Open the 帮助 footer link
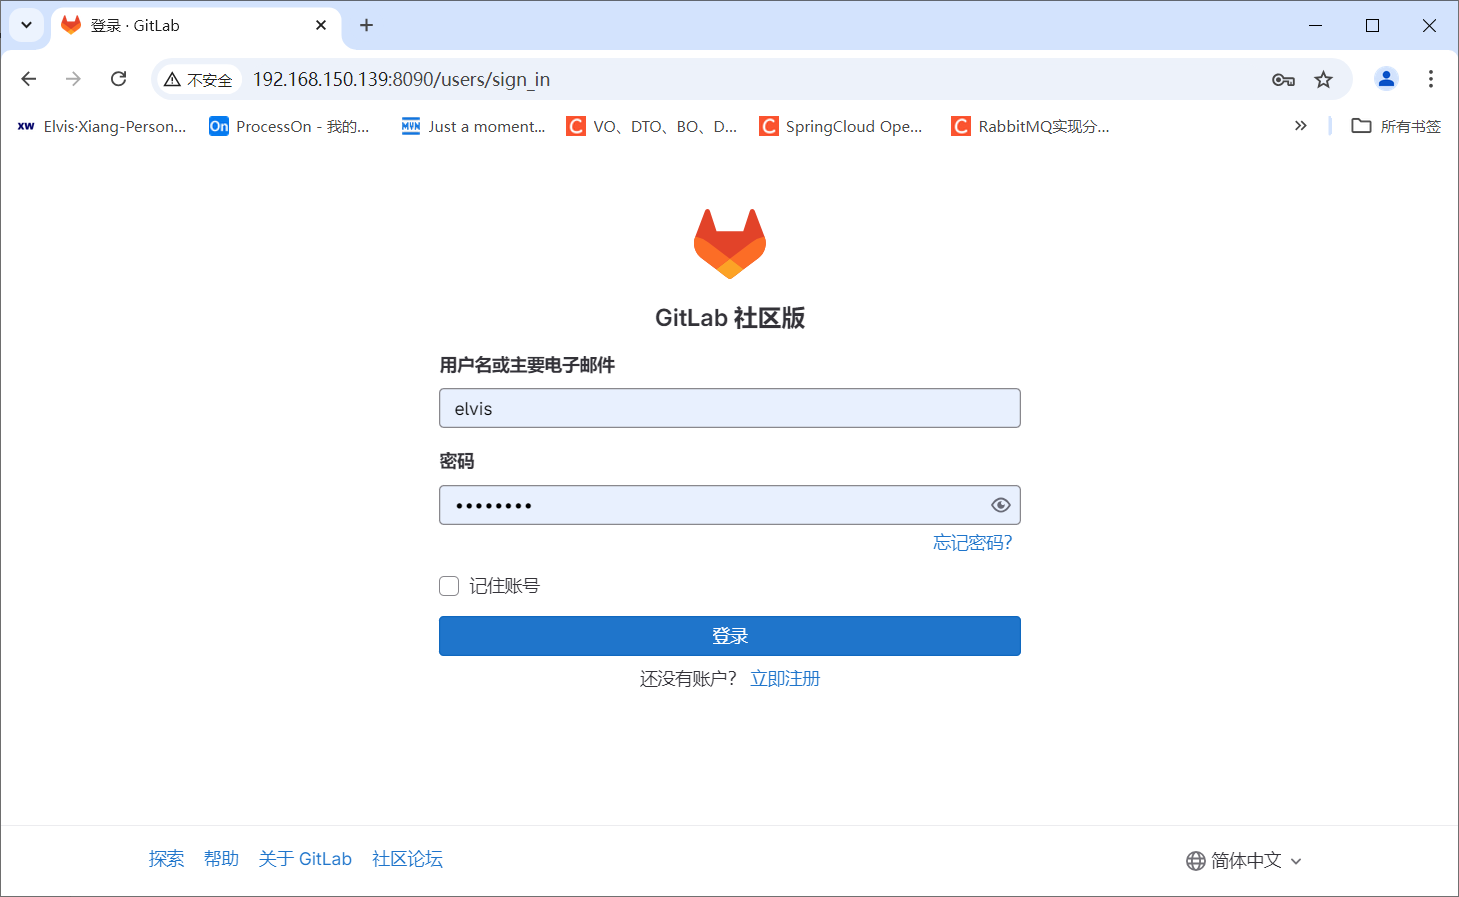 click(x=221, y=859)
